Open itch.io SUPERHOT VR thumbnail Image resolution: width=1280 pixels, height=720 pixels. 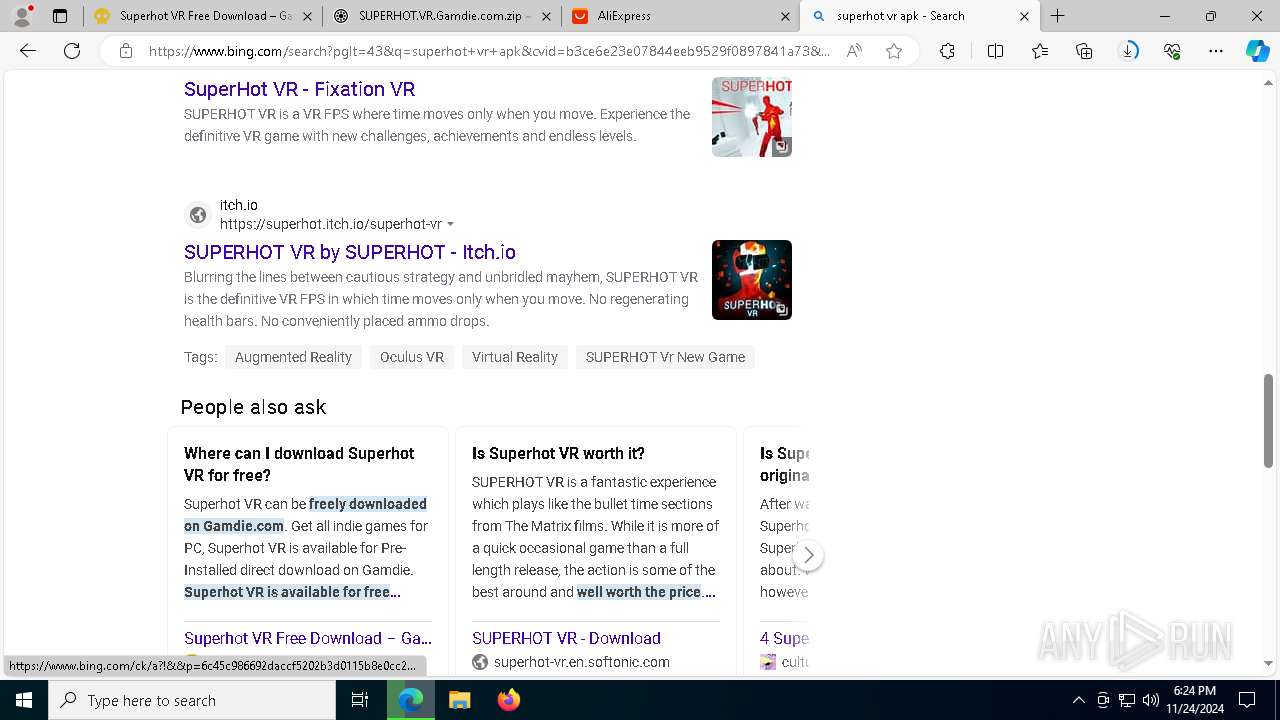pos(752,280)
